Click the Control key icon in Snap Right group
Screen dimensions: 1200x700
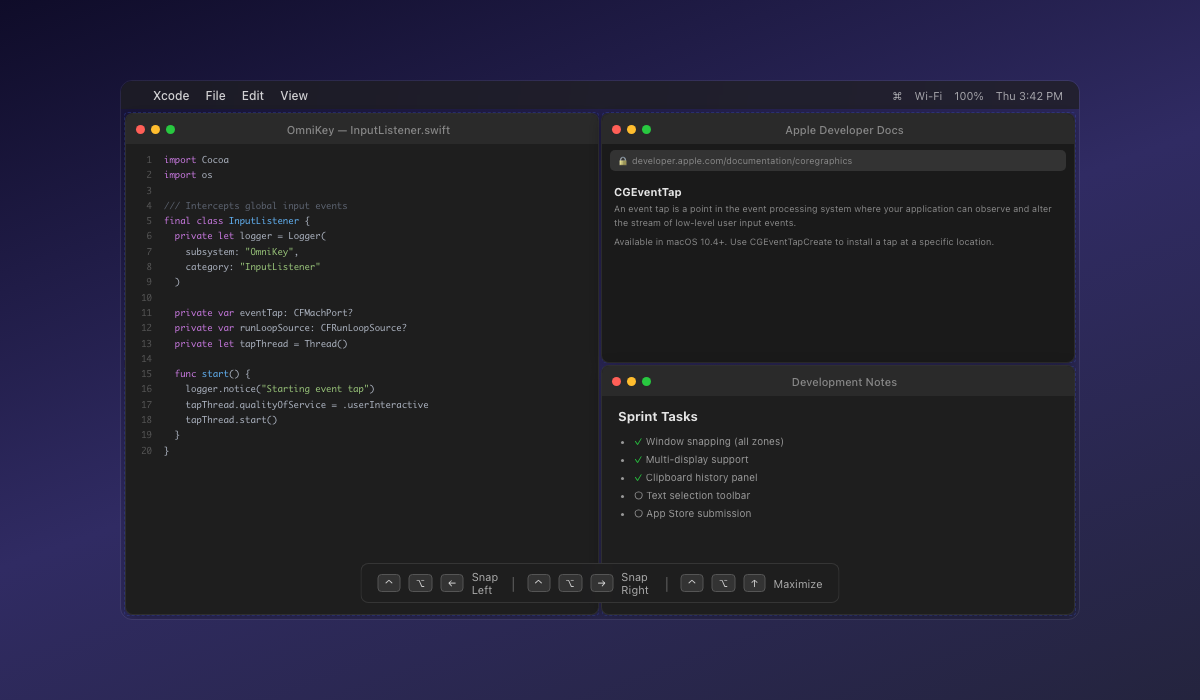pyautogui.click(x=538, y=582)
